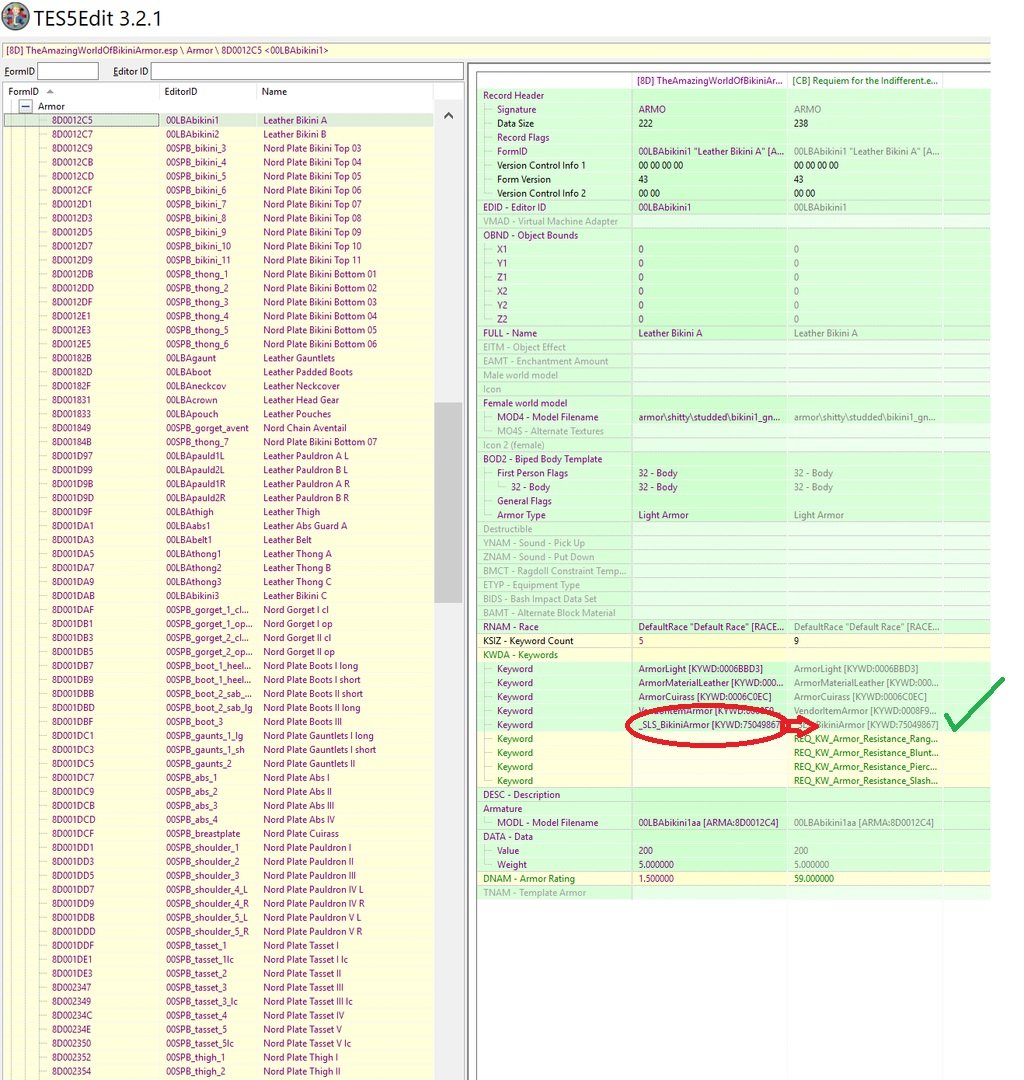The height and width of the screenshot is (1080, 1024).
Task: Select the Leather Gauntlets record
Action: tap(218, 358)
